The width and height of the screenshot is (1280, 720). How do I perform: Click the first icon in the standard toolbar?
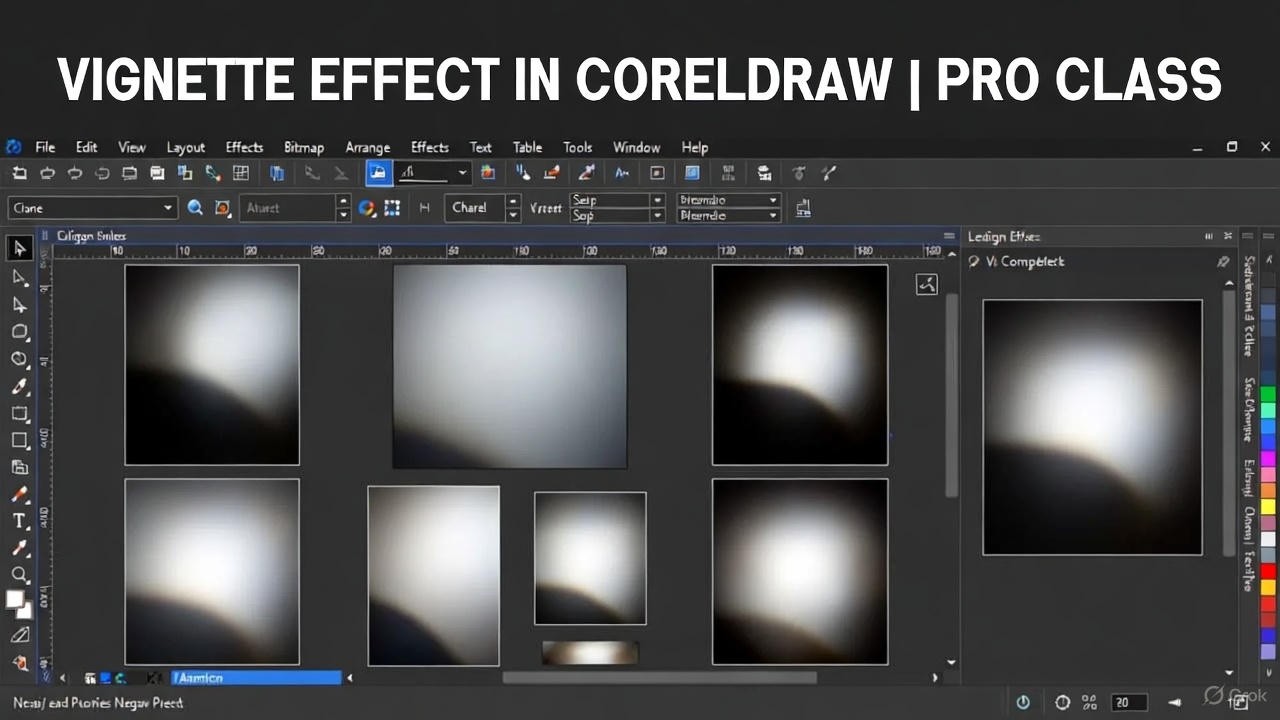coord(19,173)
